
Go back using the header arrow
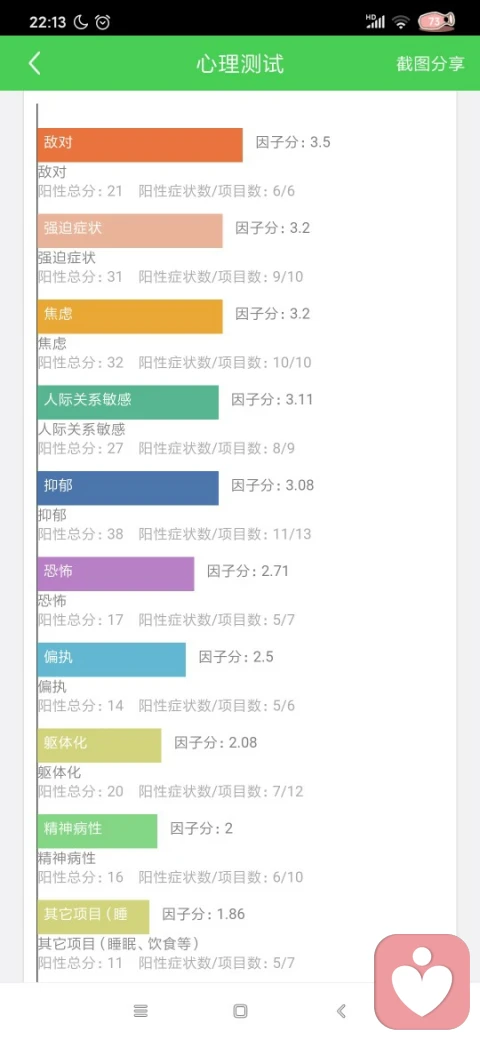[35, 64]
